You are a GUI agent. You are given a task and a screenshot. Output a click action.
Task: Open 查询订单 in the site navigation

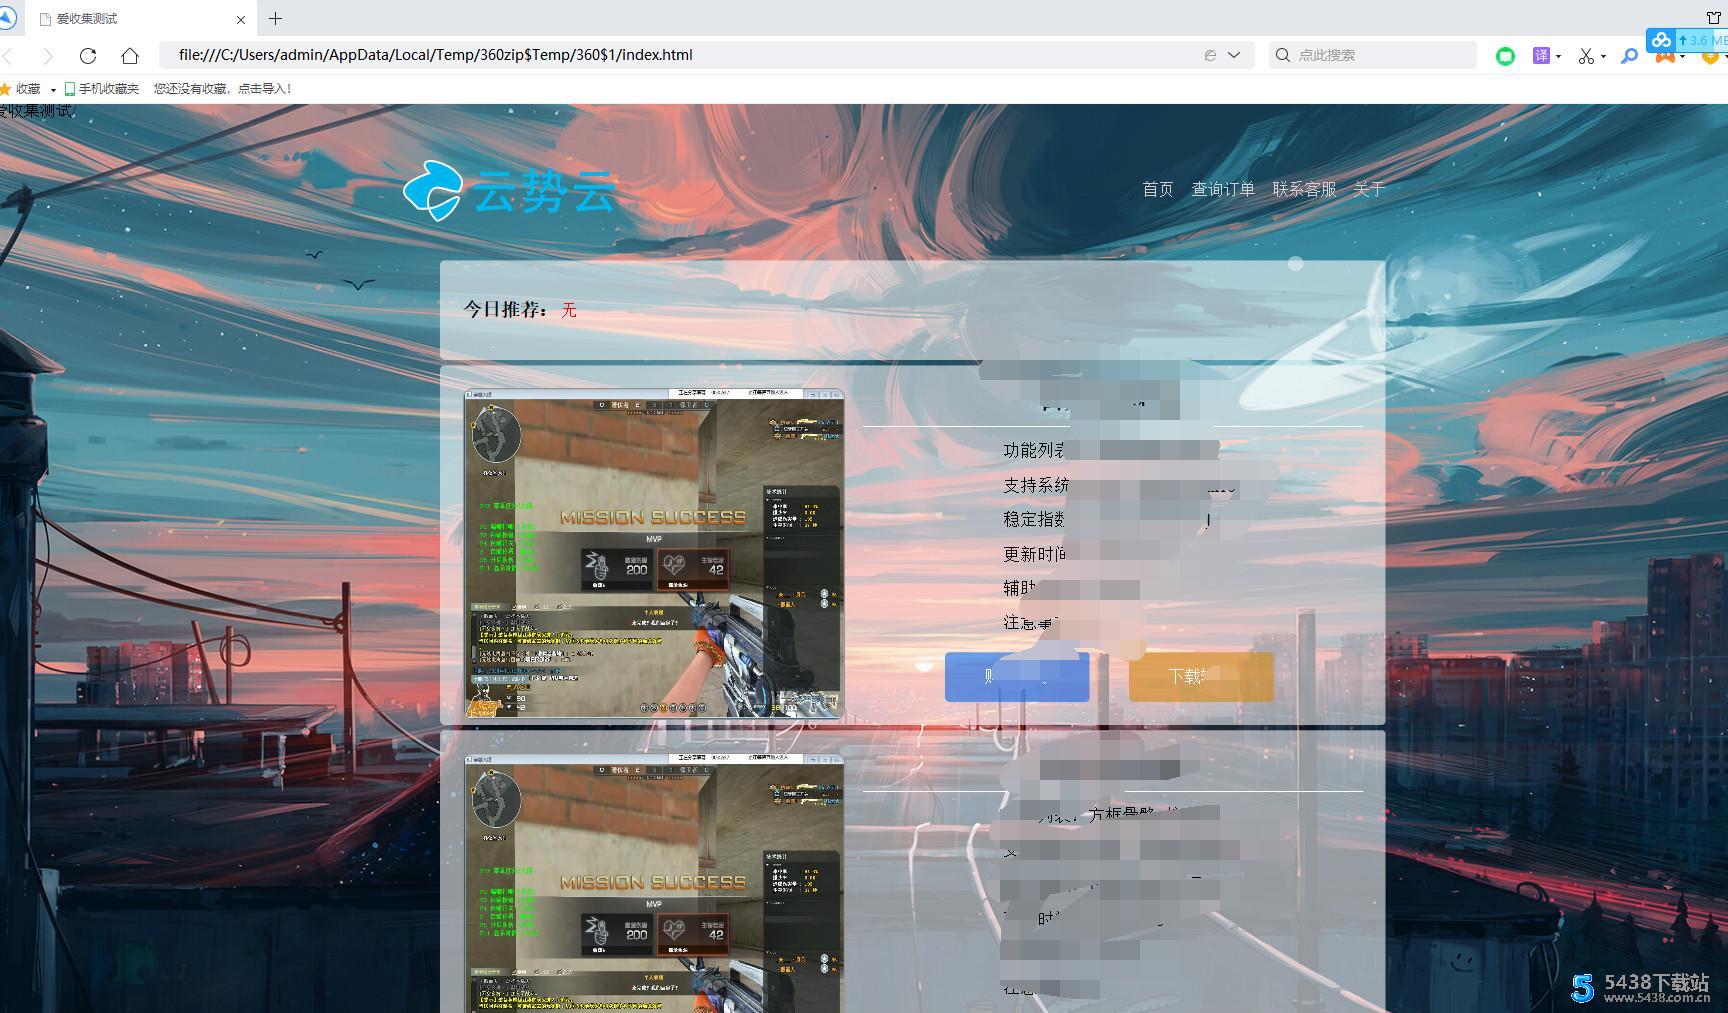point(1222,189)
